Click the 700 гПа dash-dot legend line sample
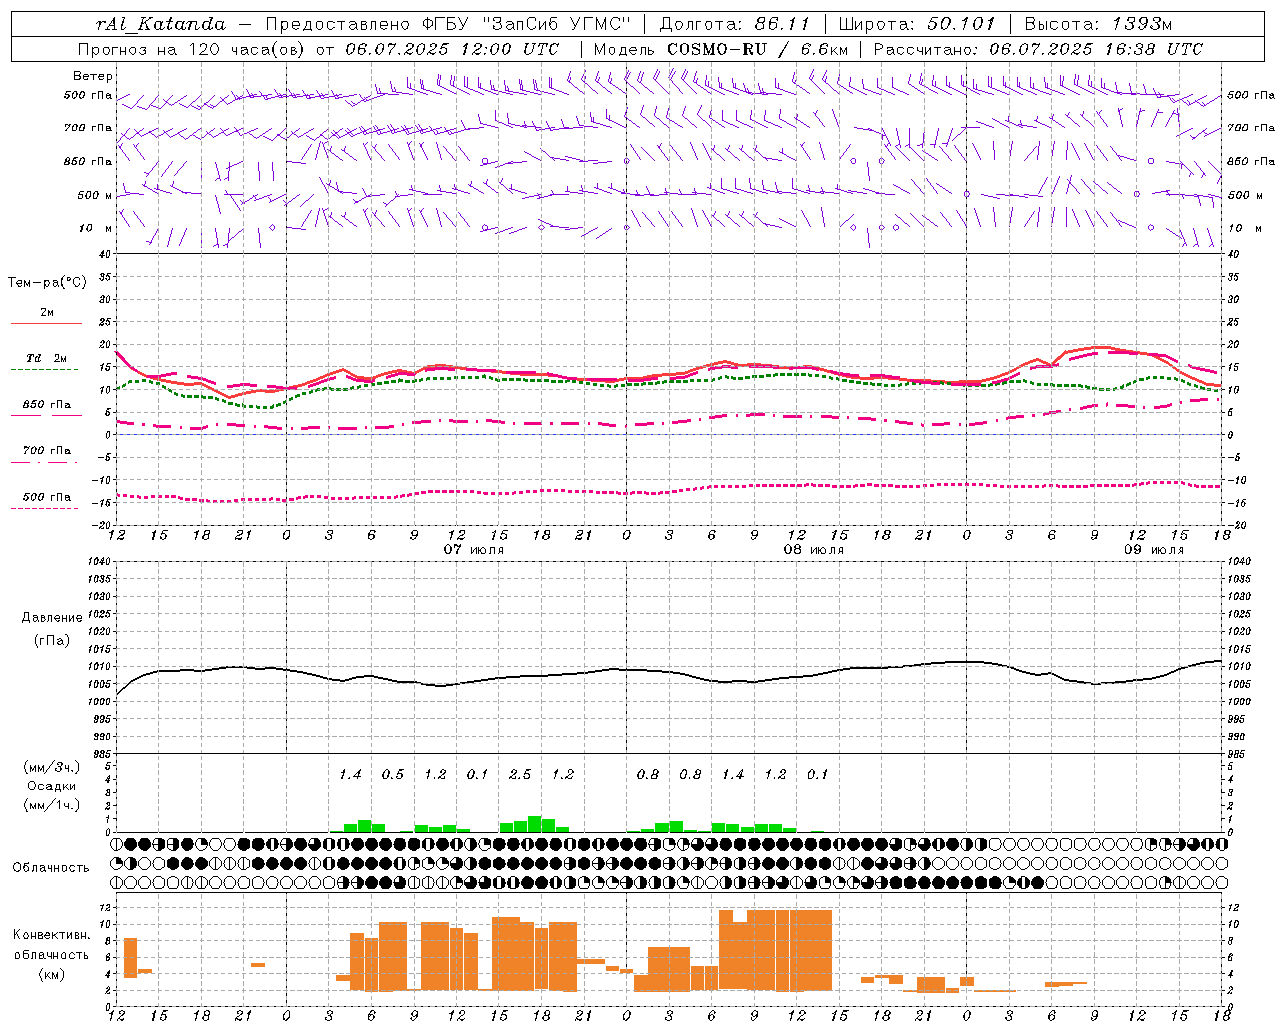Image resolution: width=1280 pixels, height=1024 pixels. tap(44, 462)
